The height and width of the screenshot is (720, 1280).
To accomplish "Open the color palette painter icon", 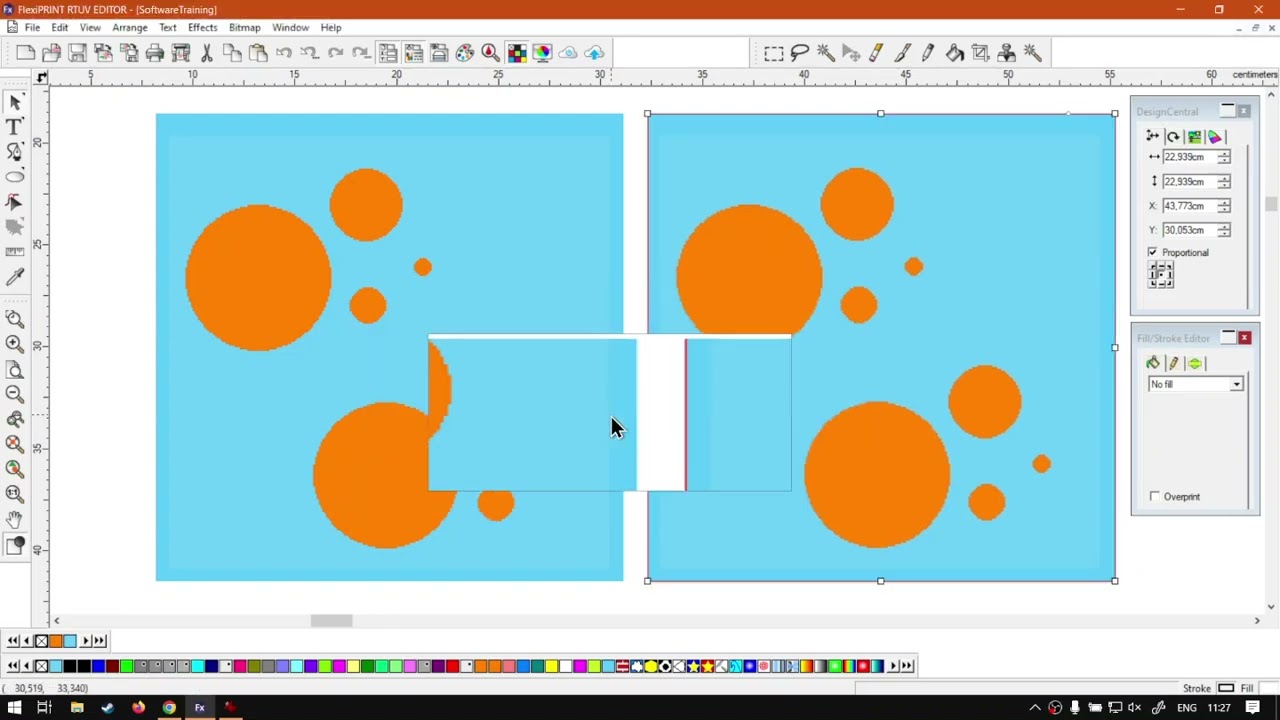I will pyautogui.click(x=464, y=53).
